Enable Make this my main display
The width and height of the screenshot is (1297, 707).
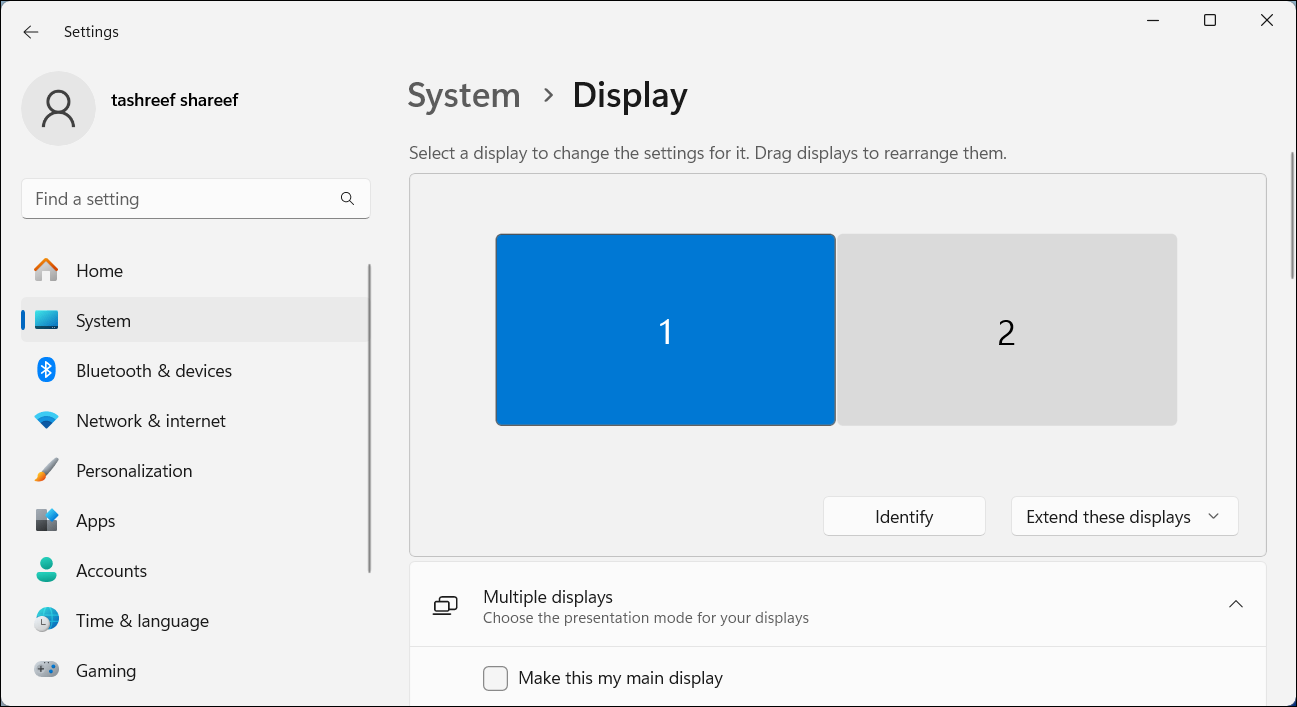pos(495,678)
